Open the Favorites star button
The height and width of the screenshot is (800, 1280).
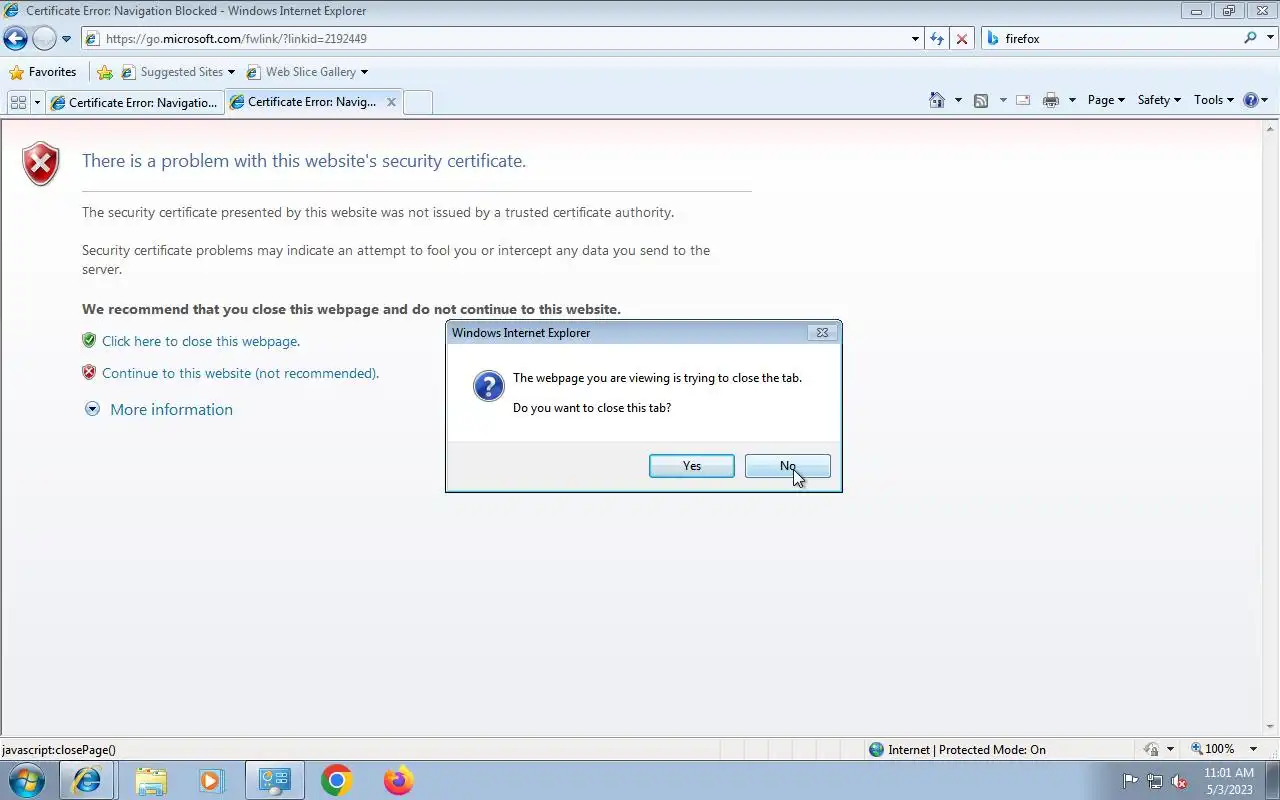pyautogui.click(x=43, y=72)
